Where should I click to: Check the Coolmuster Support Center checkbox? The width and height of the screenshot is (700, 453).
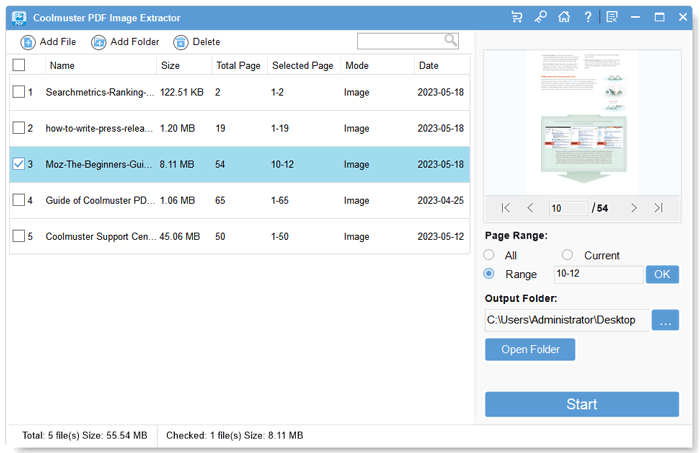tap(19, 236)
